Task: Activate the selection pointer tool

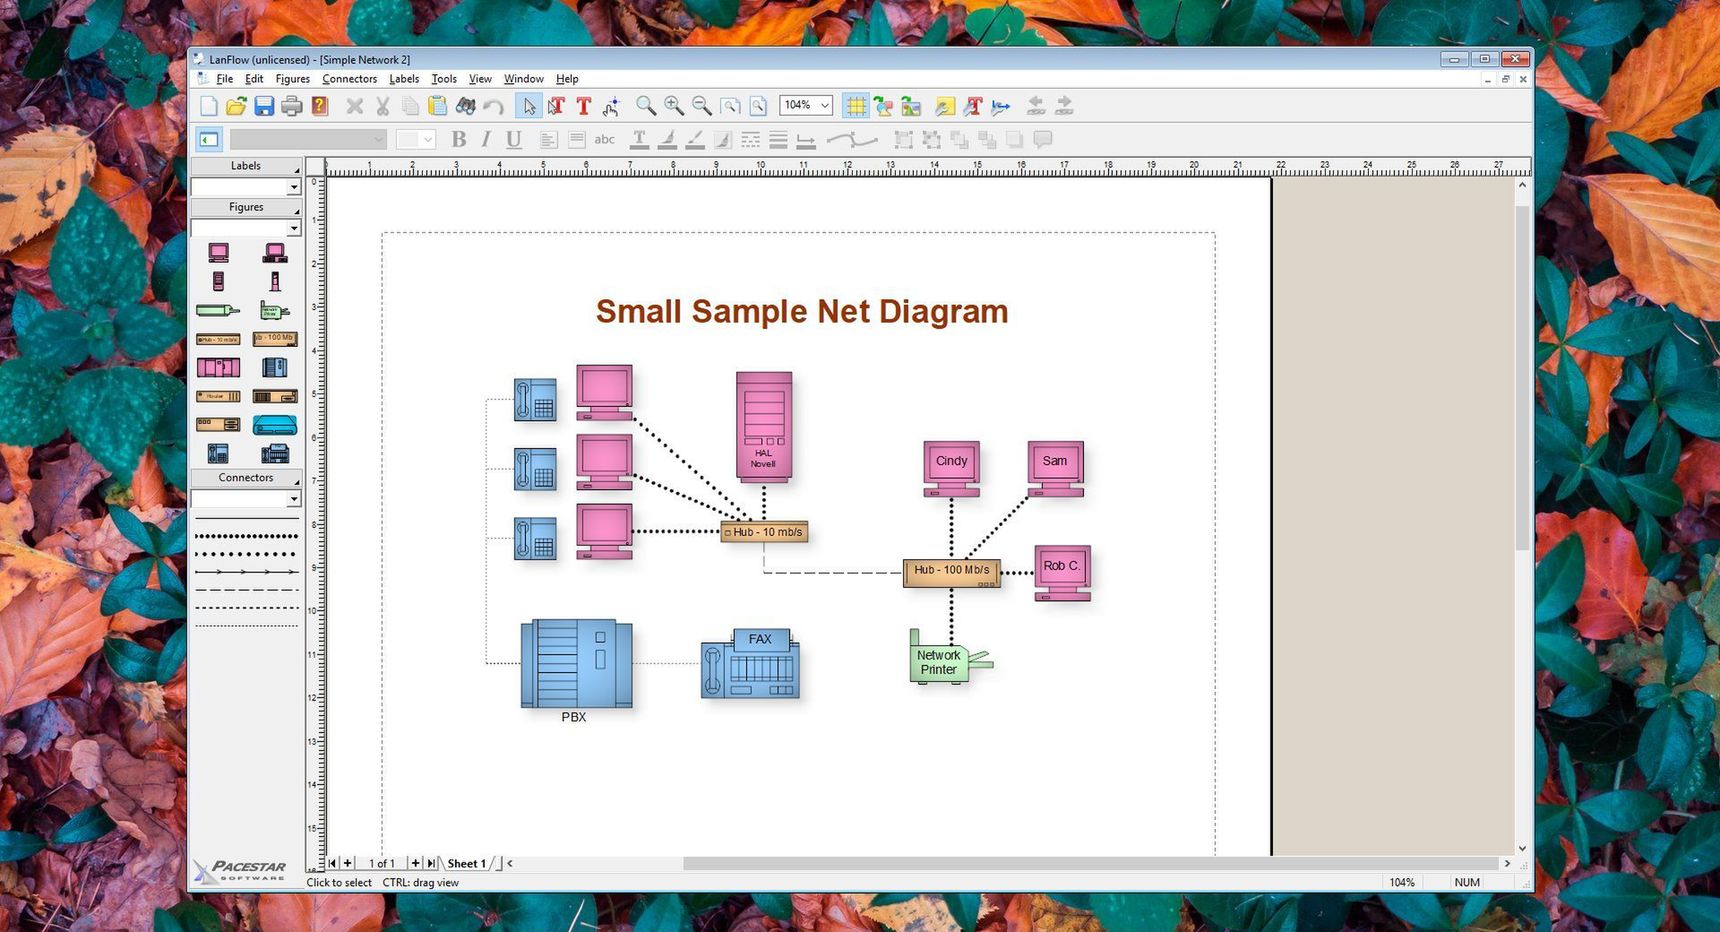Action: [529, 106]
